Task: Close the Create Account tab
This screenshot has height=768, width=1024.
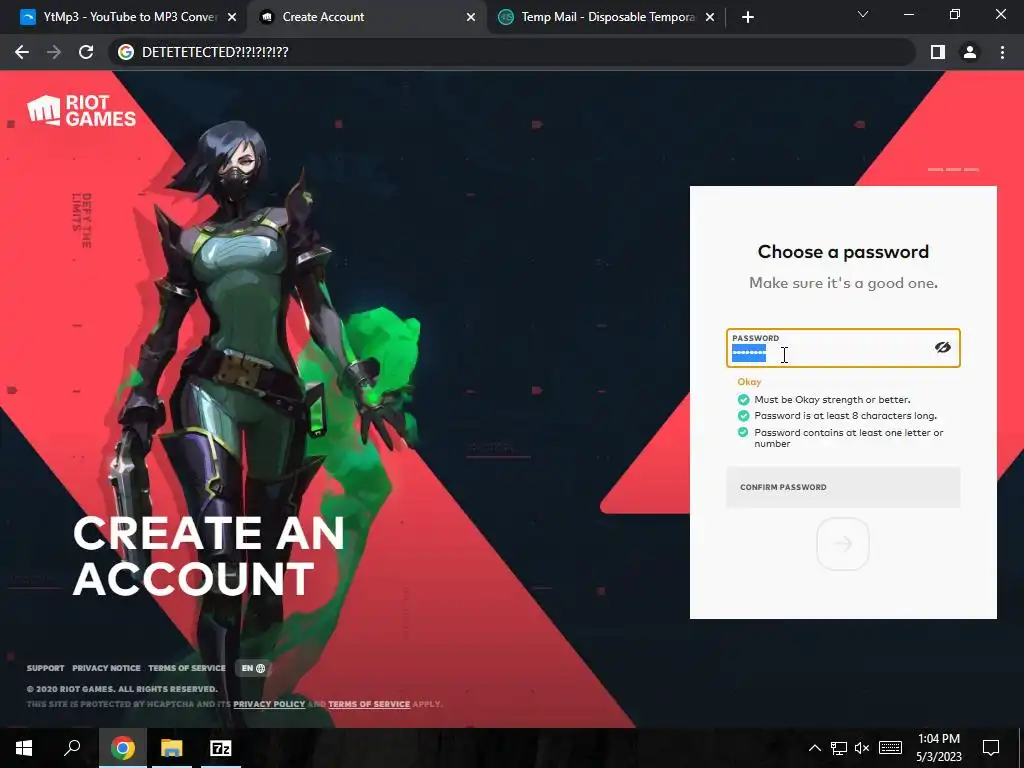Action: click(x=471, y=18)
